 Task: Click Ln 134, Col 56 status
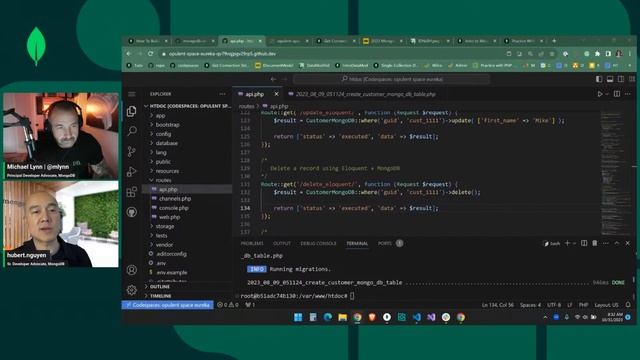pos(498,305)
